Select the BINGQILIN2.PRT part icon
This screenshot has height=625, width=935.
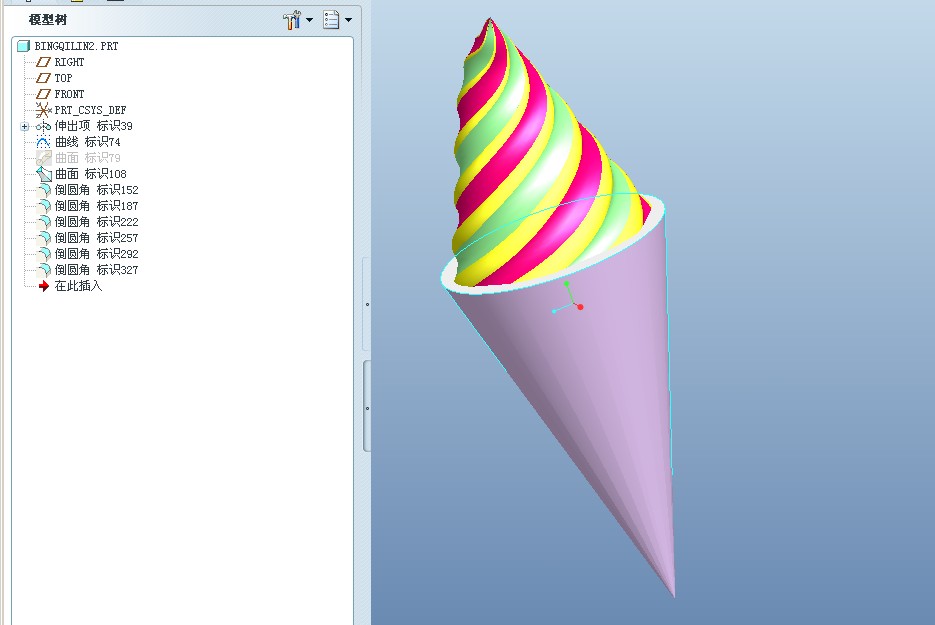(24, 46)
